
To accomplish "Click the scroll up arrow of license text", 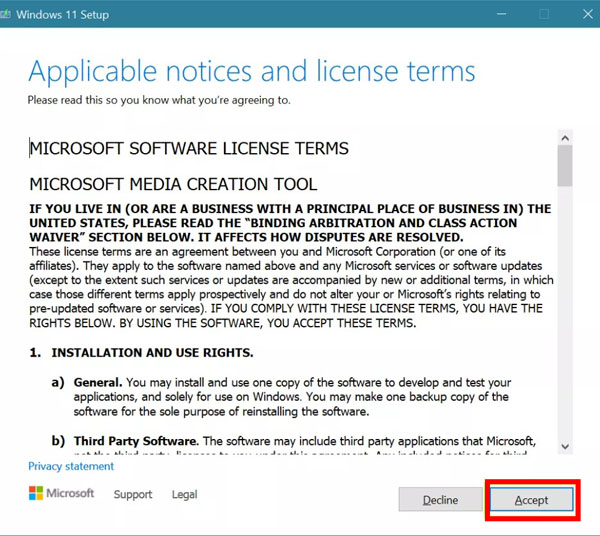I will (x=565, y=138).
